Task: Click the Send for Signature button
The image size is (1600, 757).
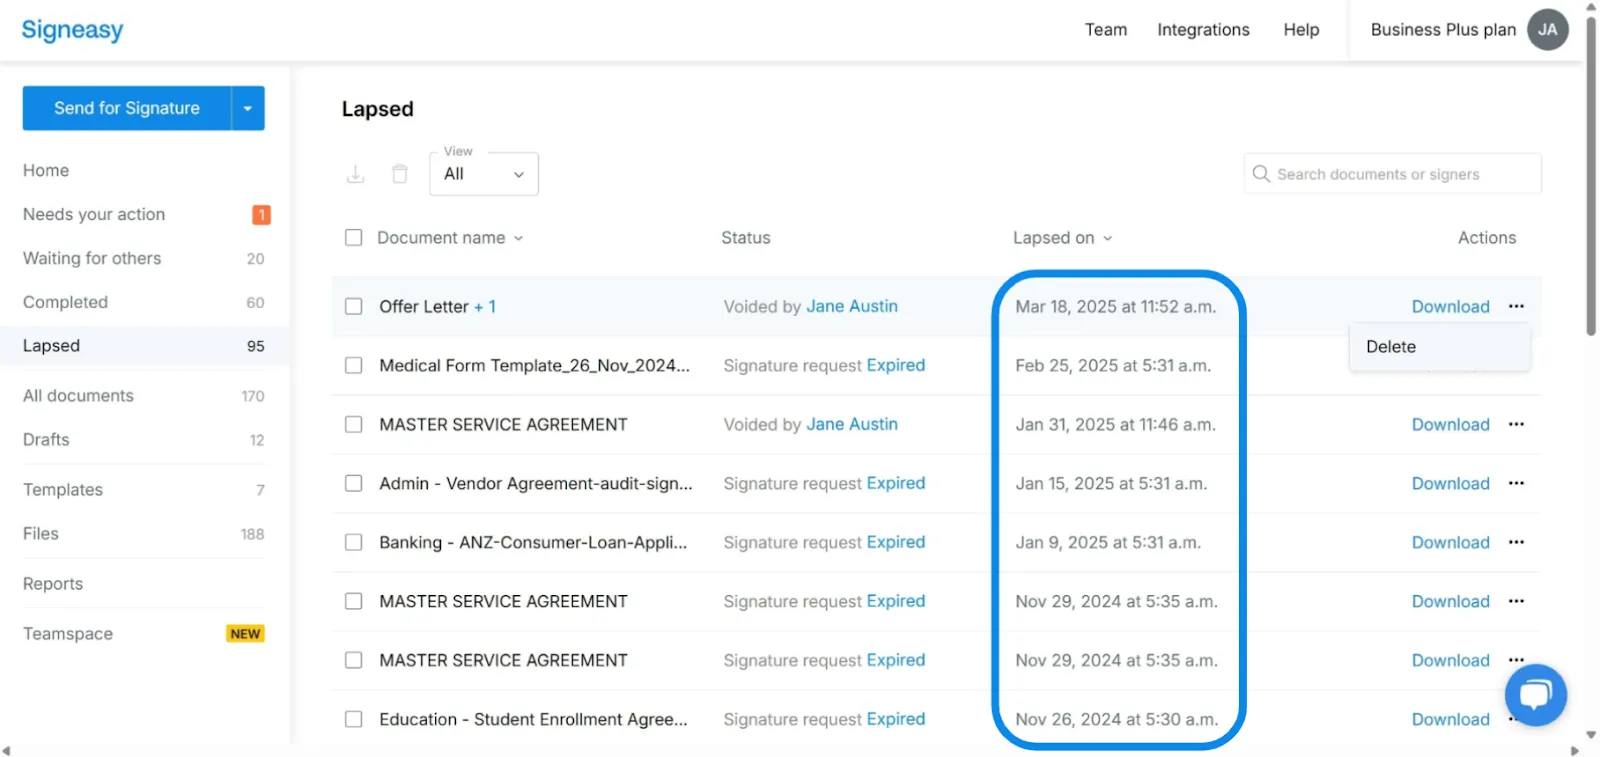Action: 127,108
